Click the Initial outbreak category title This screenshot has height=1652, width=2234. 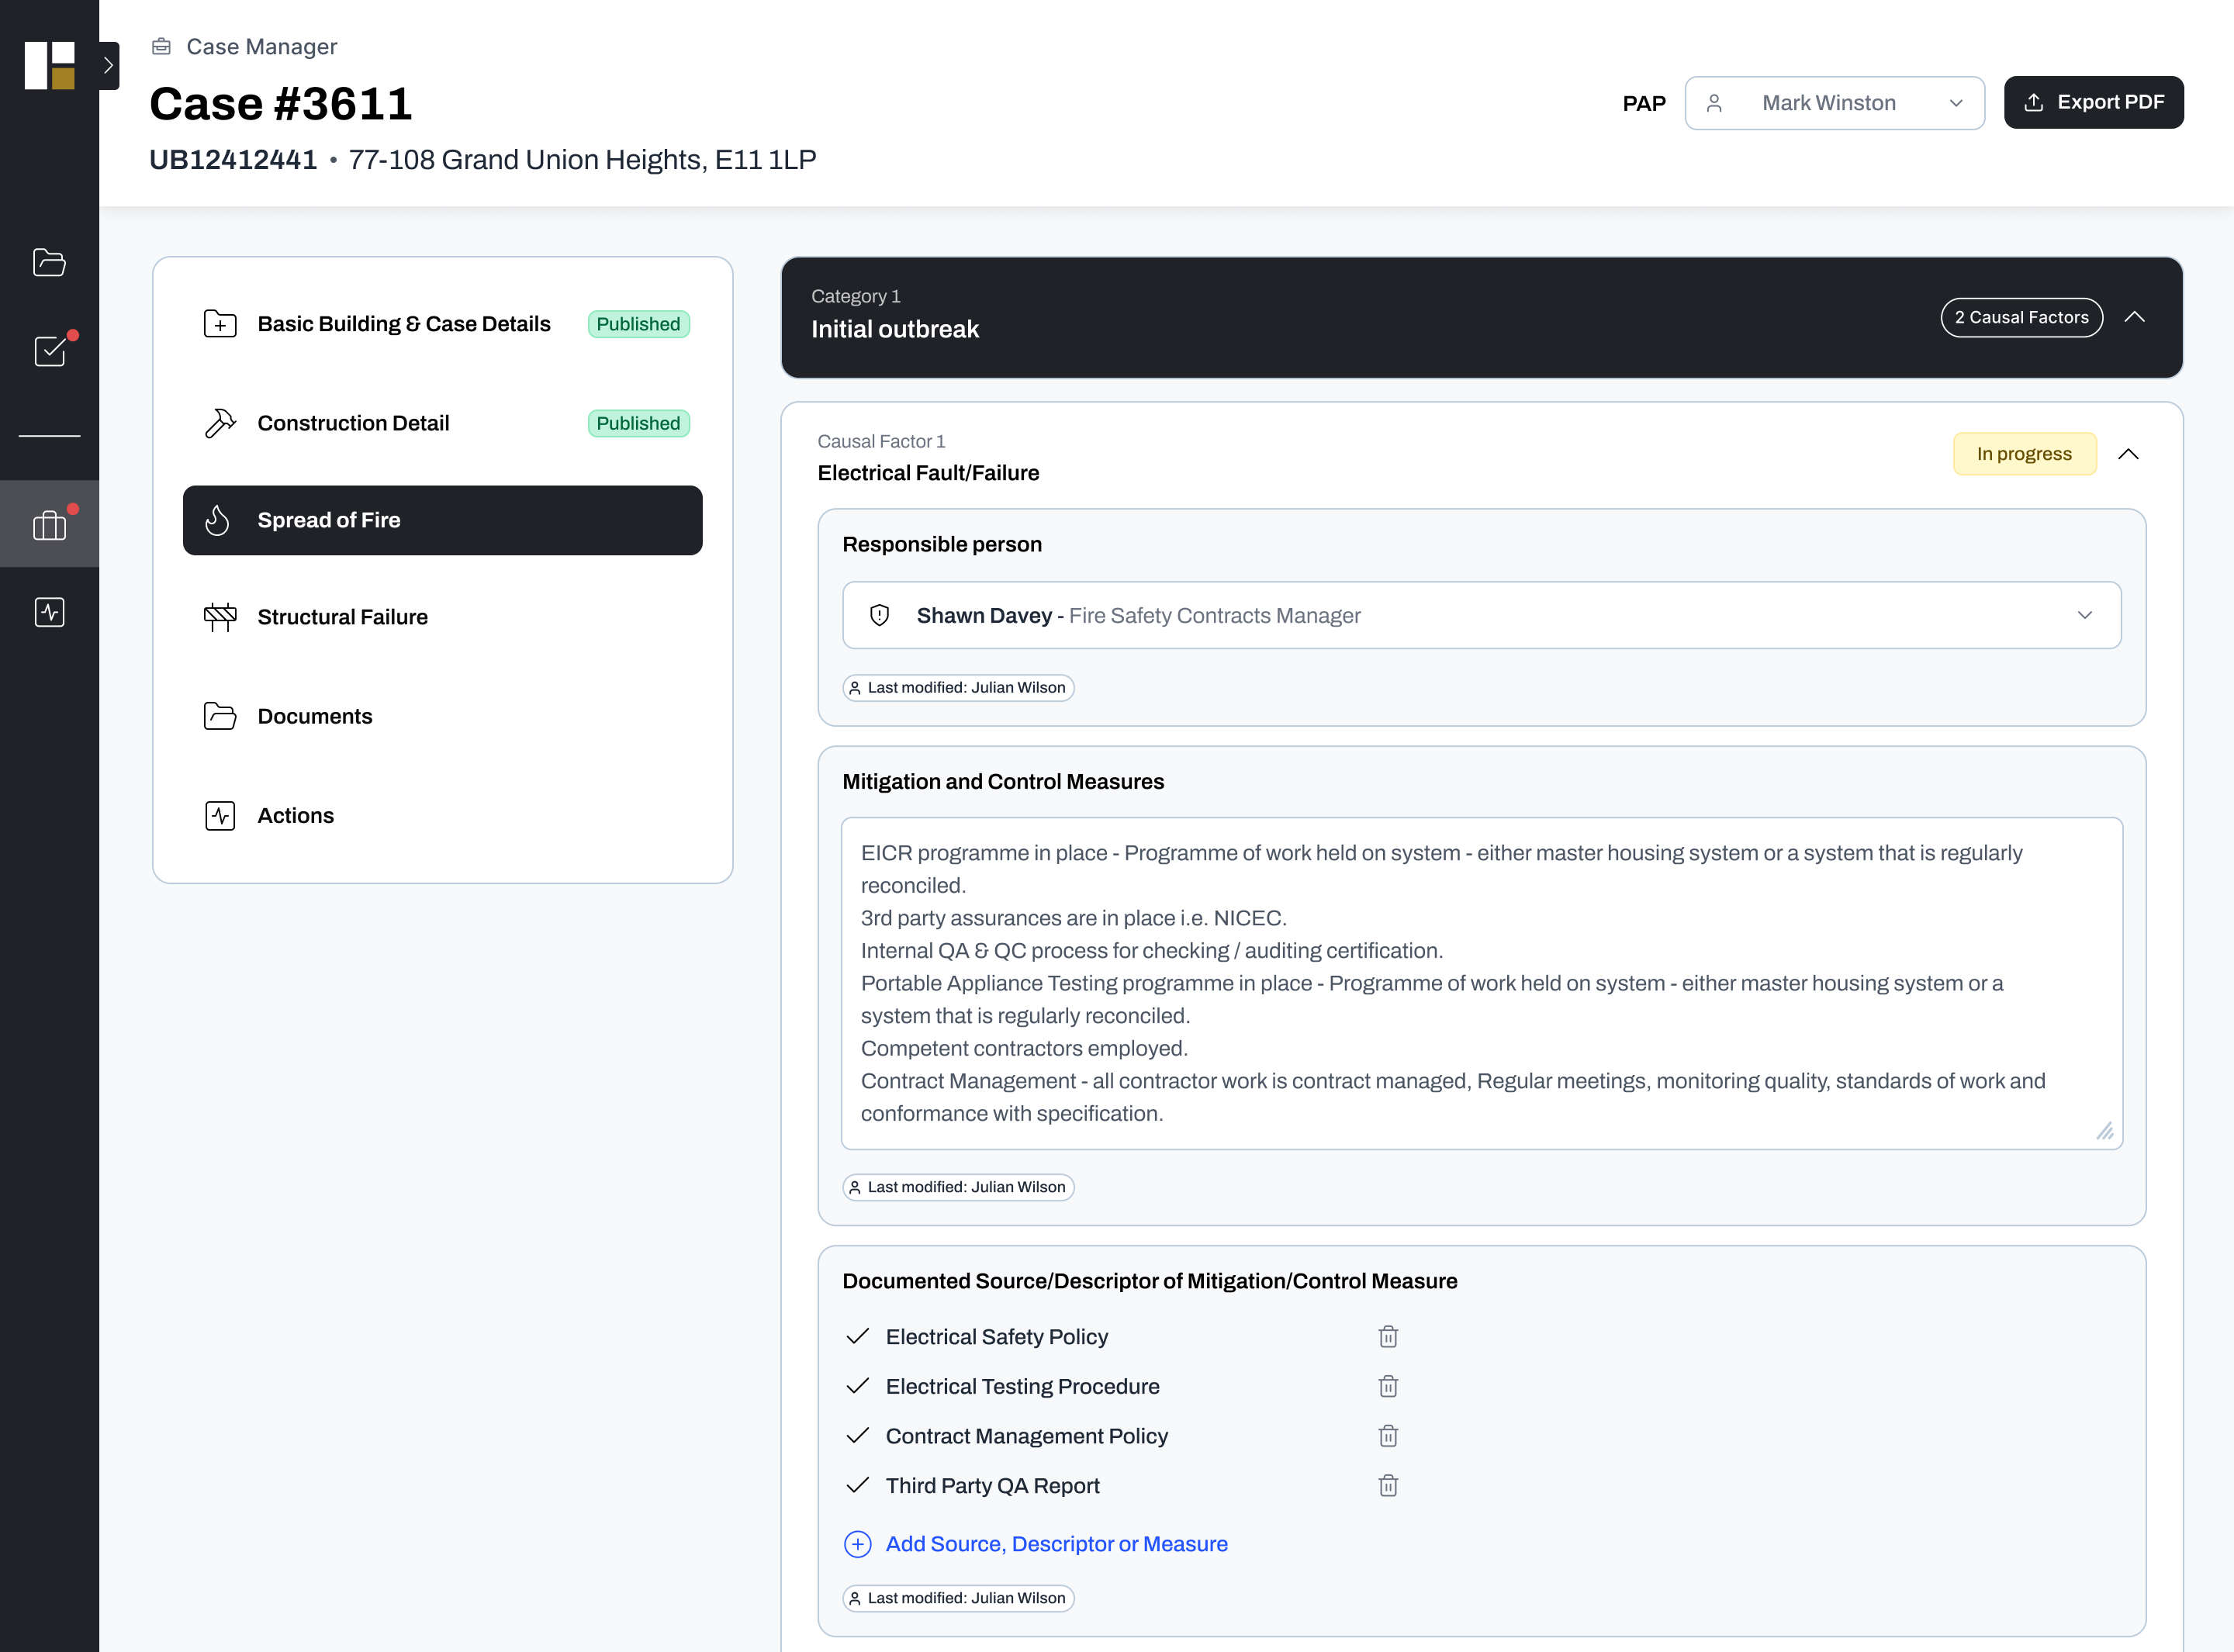[x=895, y=329]
